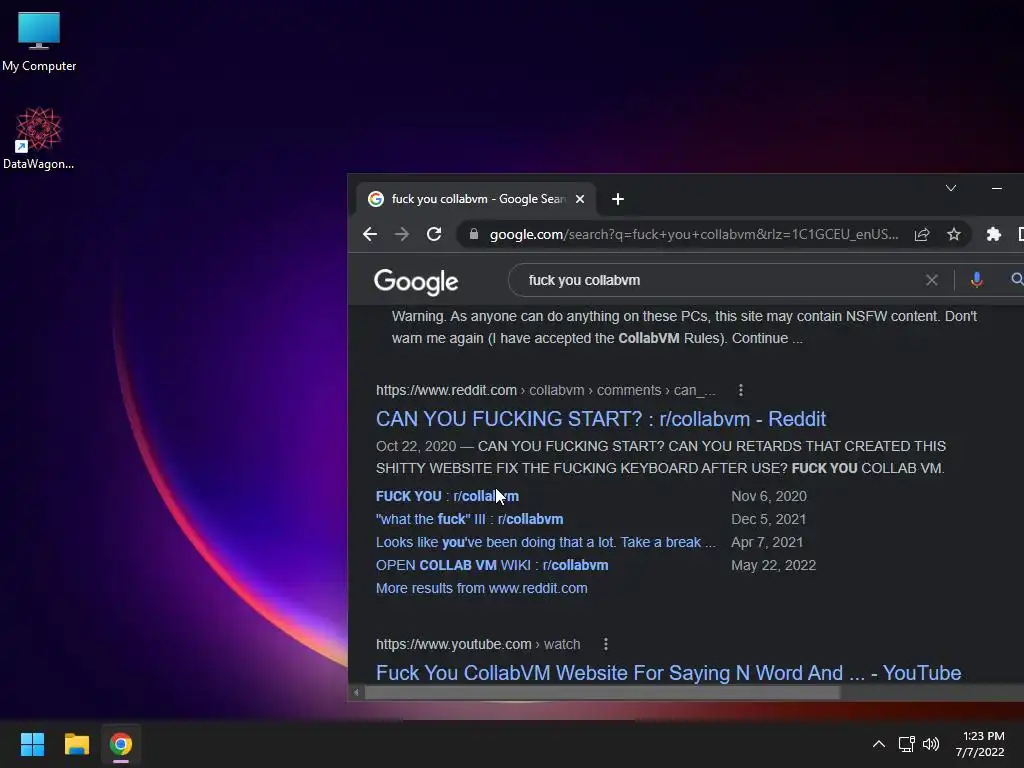Open "what the fuck" III sublink

470,519
